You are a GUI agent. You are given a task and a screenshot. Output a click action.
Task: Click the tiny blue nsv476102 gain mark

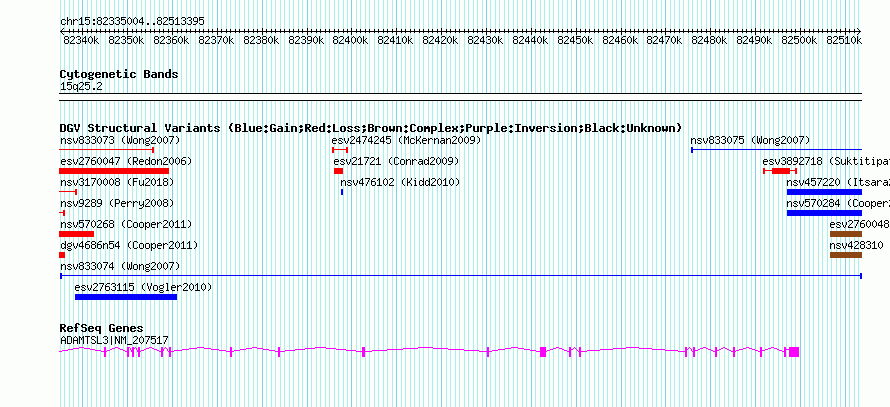click(342, 192)
